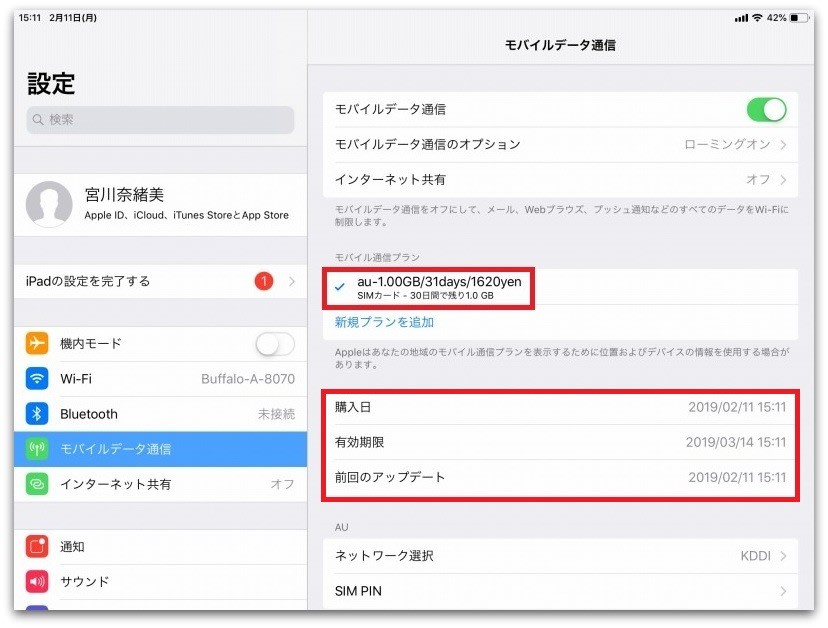Open 通知 in the settings sidebar

pos(161,547)
